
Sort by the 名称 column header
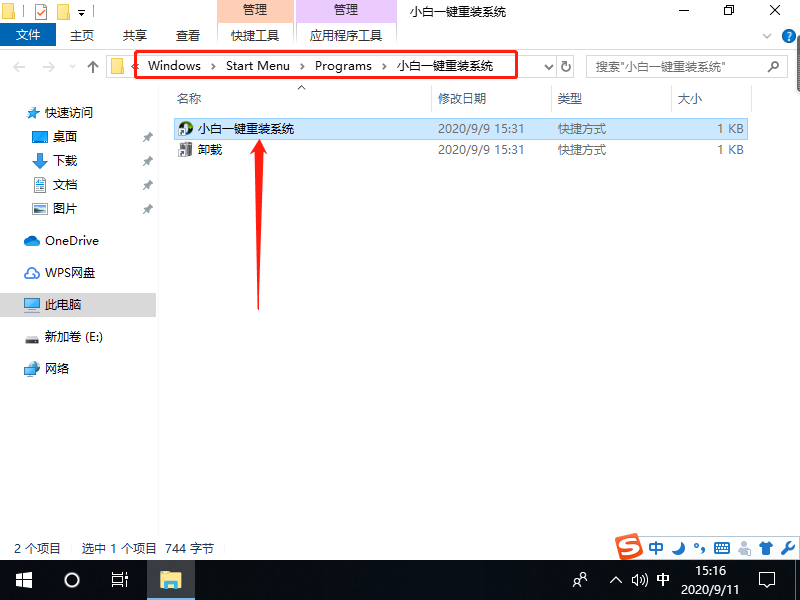coord(189,98)
